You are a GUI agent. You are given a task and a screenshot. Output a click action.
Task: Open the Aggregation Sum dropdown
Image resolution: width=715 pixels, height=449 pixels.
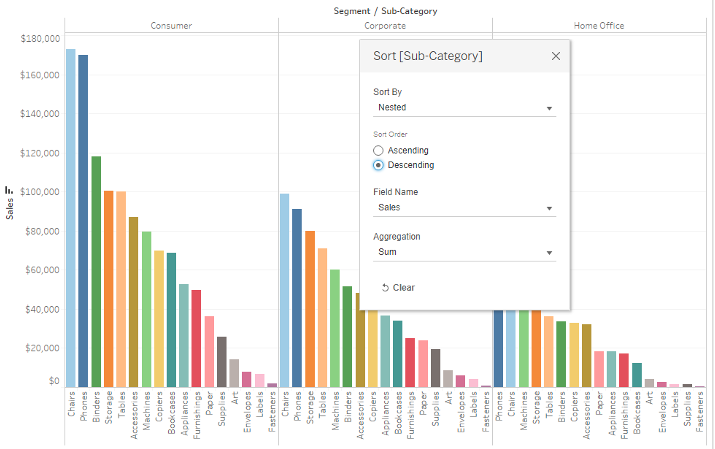pos(464,253)
